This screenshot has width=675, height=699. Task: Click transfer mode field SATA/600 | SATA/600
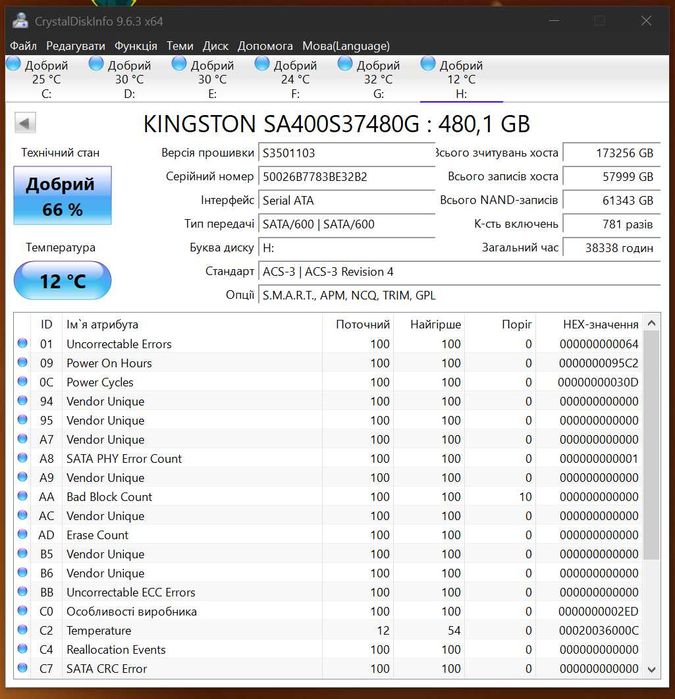click(347, 224)
